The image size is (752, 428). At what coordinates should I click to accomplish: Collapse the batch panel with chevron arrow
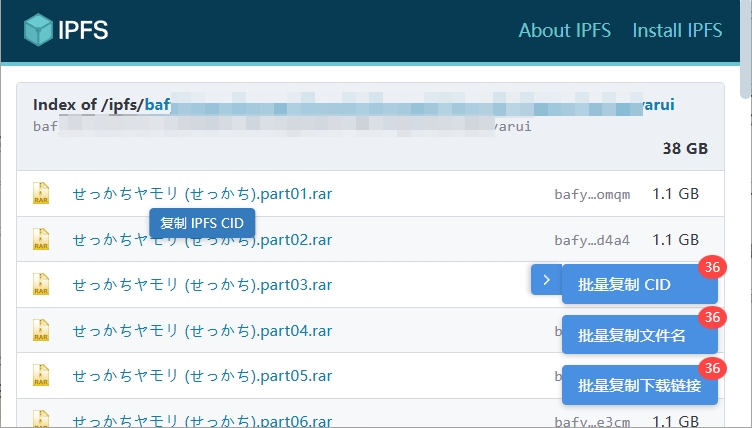pyautogui.click(x=546, y=280)
